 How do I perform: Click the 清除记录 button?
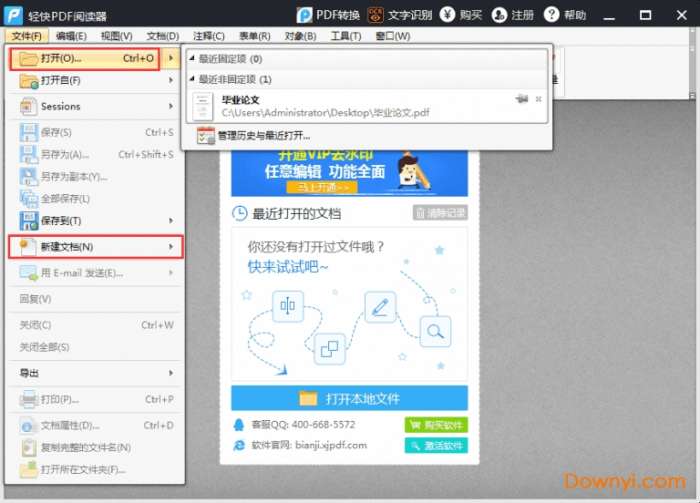440,213
